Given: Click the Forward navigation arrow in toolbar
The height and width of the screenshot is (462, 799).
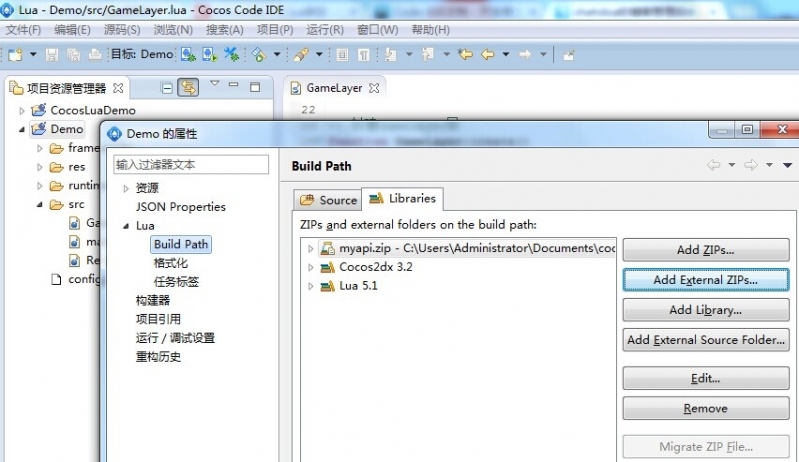Looking at the screenshot, I should coord(525,54).
